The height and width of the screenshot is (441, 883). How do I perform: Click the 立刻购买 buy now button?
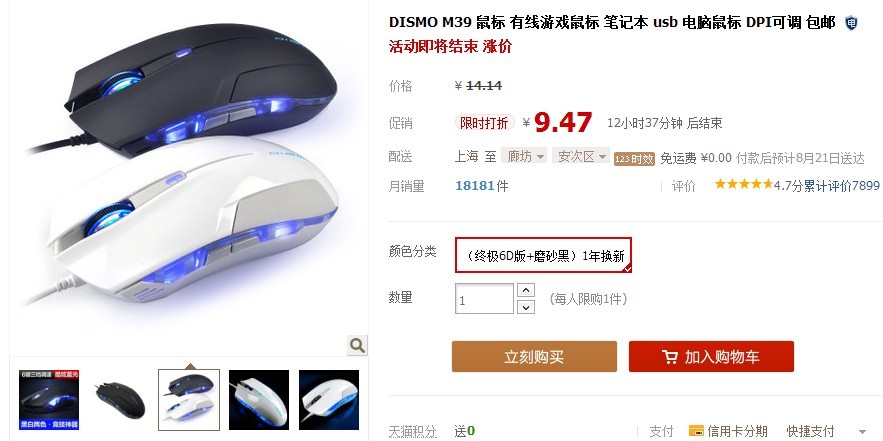coord(534,357)
